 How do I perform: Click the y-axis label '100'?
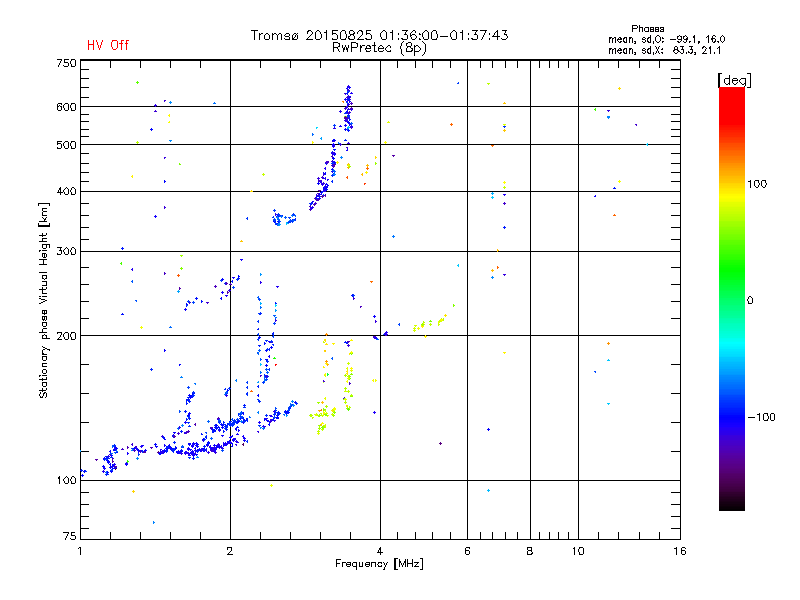tap(66, 481)
